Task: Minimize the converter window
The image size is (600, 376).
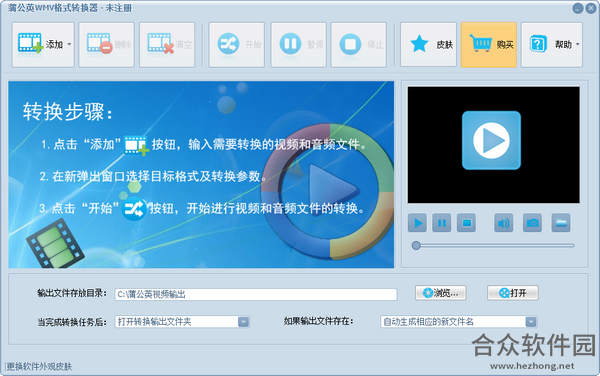Action: pos(578,8)
